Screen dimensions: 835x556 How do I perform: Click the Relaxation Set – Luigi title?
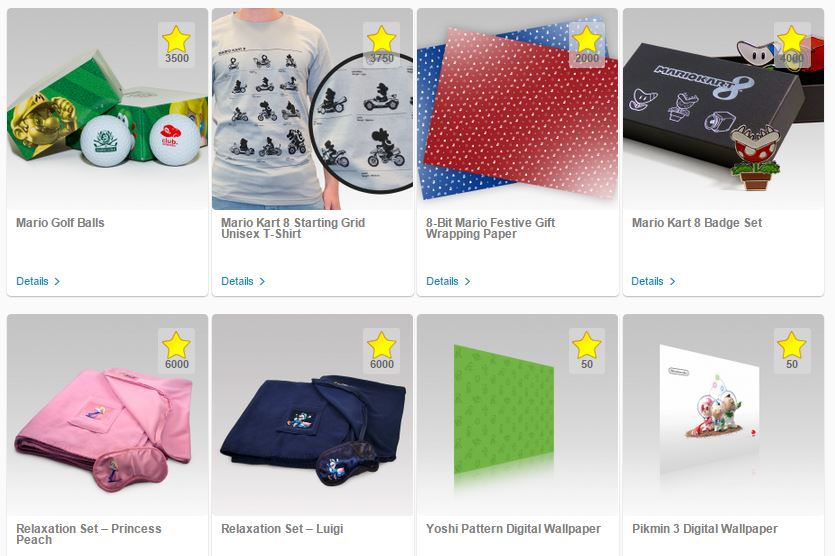(x=282, y=529)
